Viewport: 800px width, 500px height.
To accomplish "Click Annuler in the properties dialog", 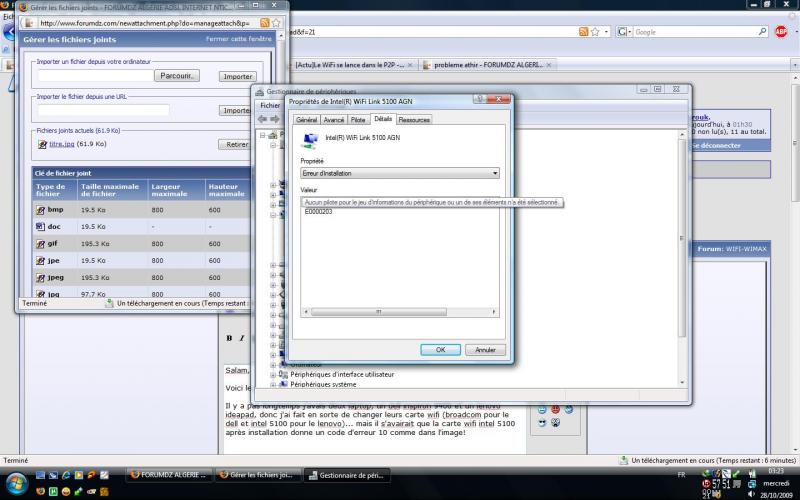I will click(485, 350).
